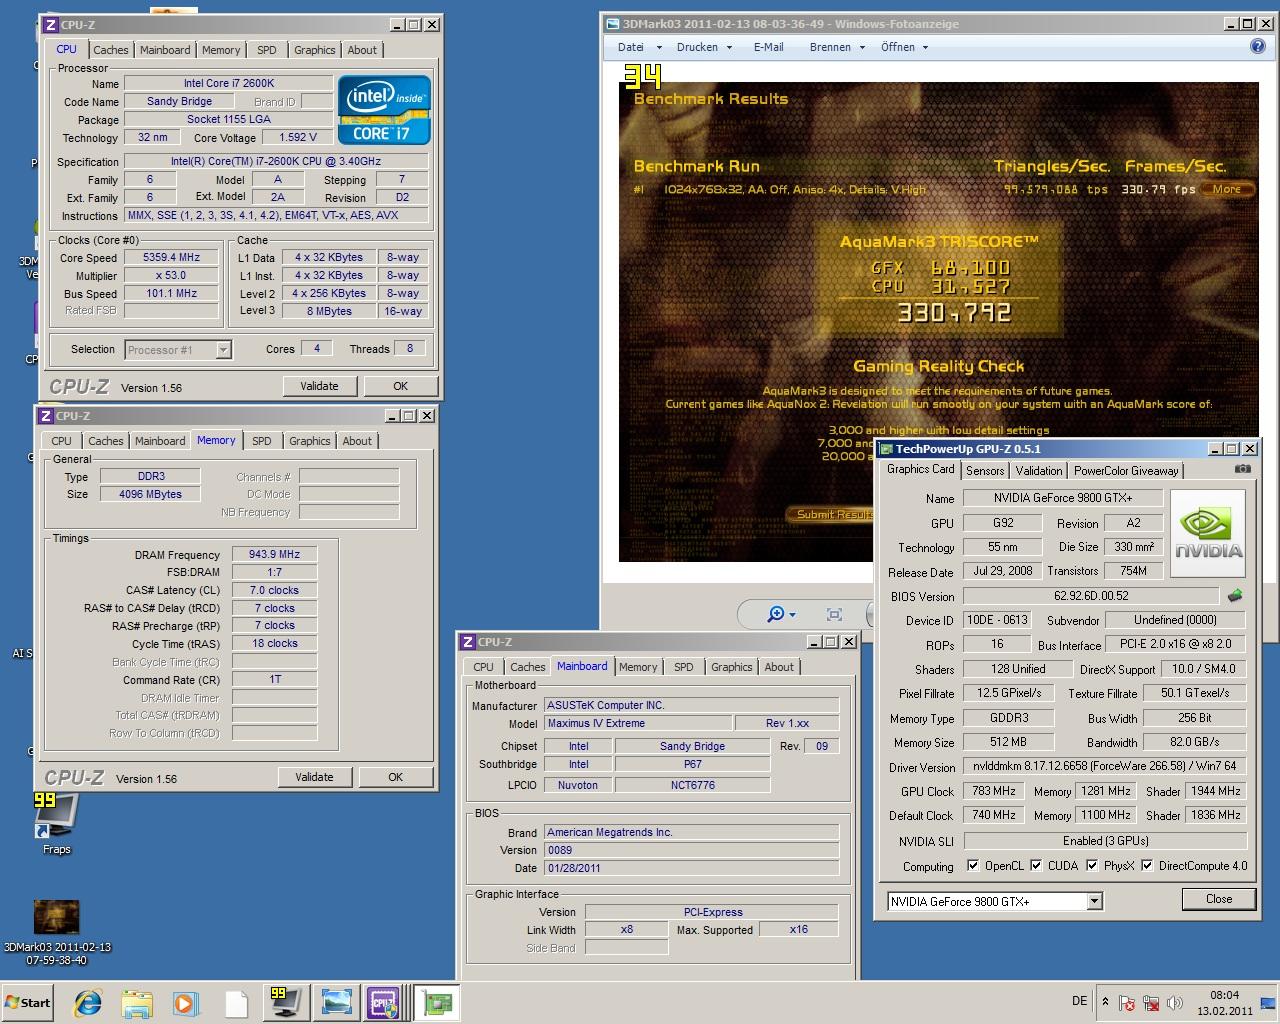Expand the zoom magnifier dropdown arrow
The width and height of the screenshot is (1280, 1024).
pos(793,615)
